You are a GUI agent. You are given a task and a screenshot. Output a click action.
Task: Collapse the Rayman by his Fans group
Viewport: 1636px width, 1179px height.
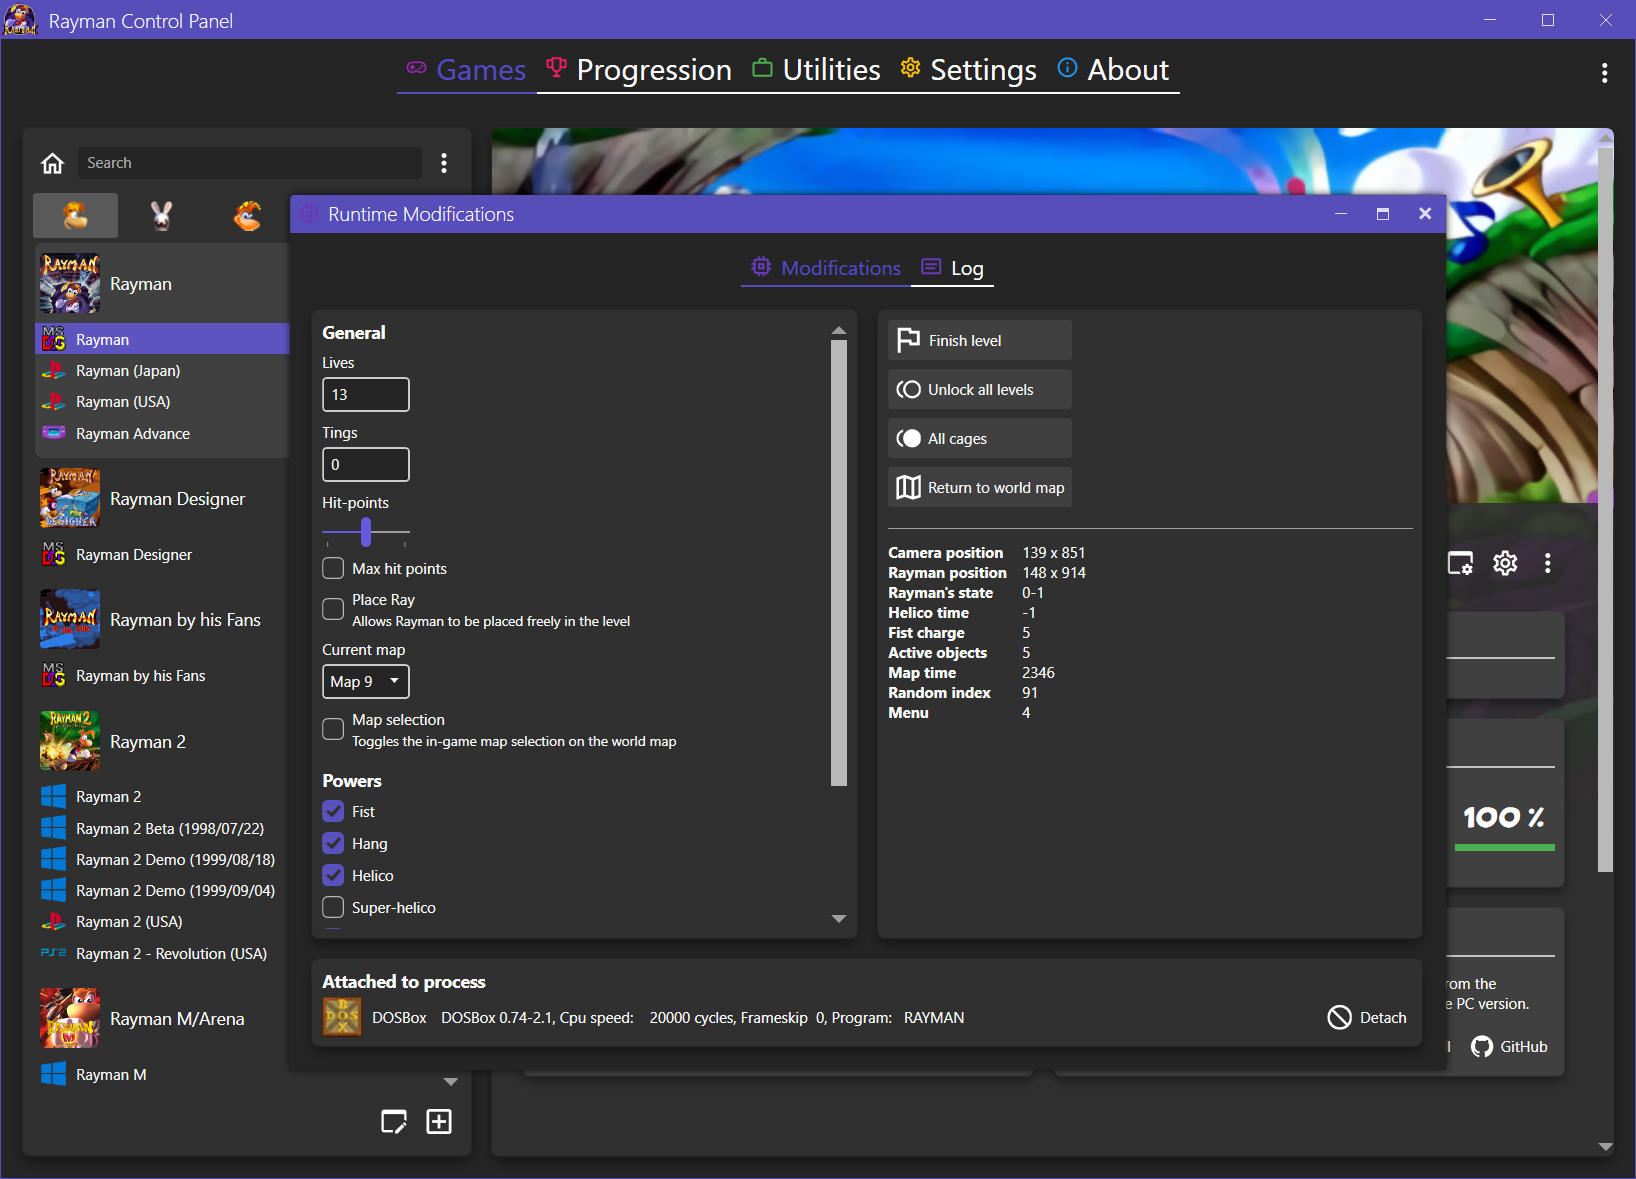click(x=162, y=620)
